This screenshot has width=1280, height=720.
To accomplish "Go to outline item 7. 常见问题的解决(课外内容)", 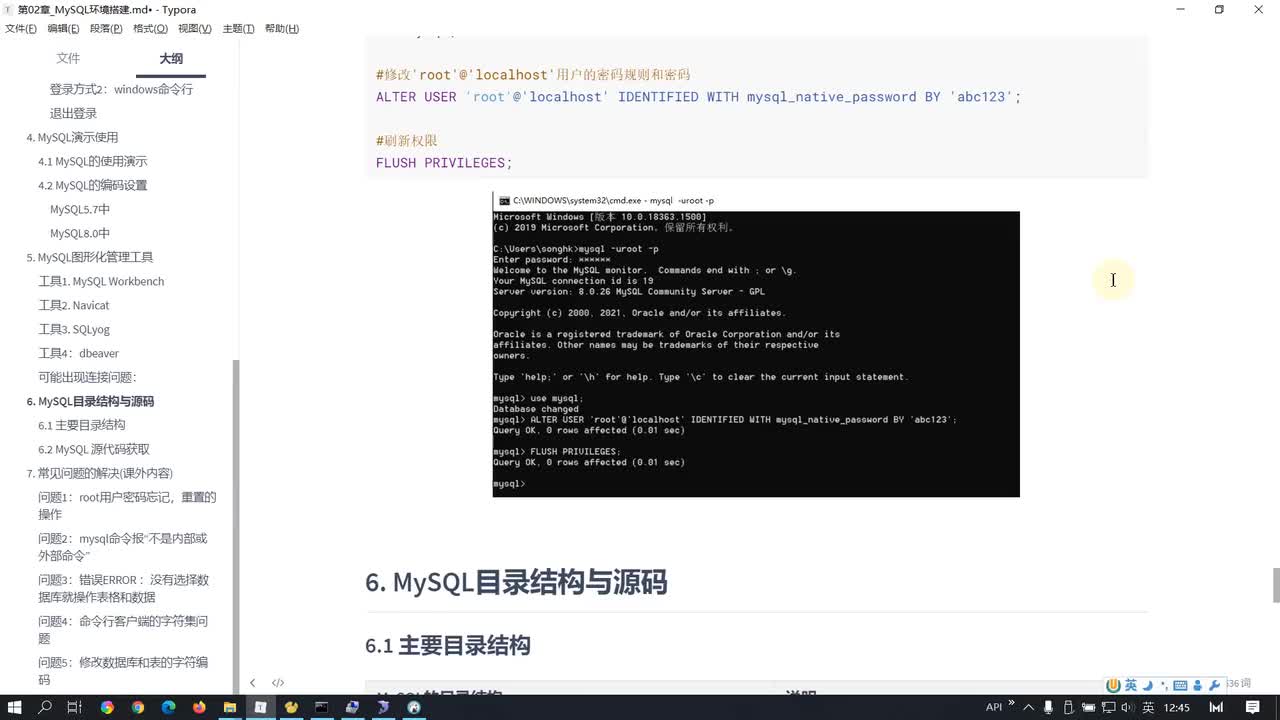I will coord(99,473).
